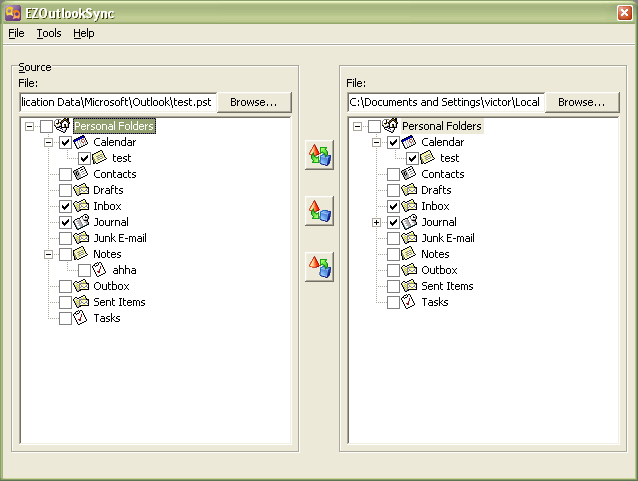Click the right pane Personal Folders house icon
Image resolution: width=638 pixels, height=481 pixels.
390,125
